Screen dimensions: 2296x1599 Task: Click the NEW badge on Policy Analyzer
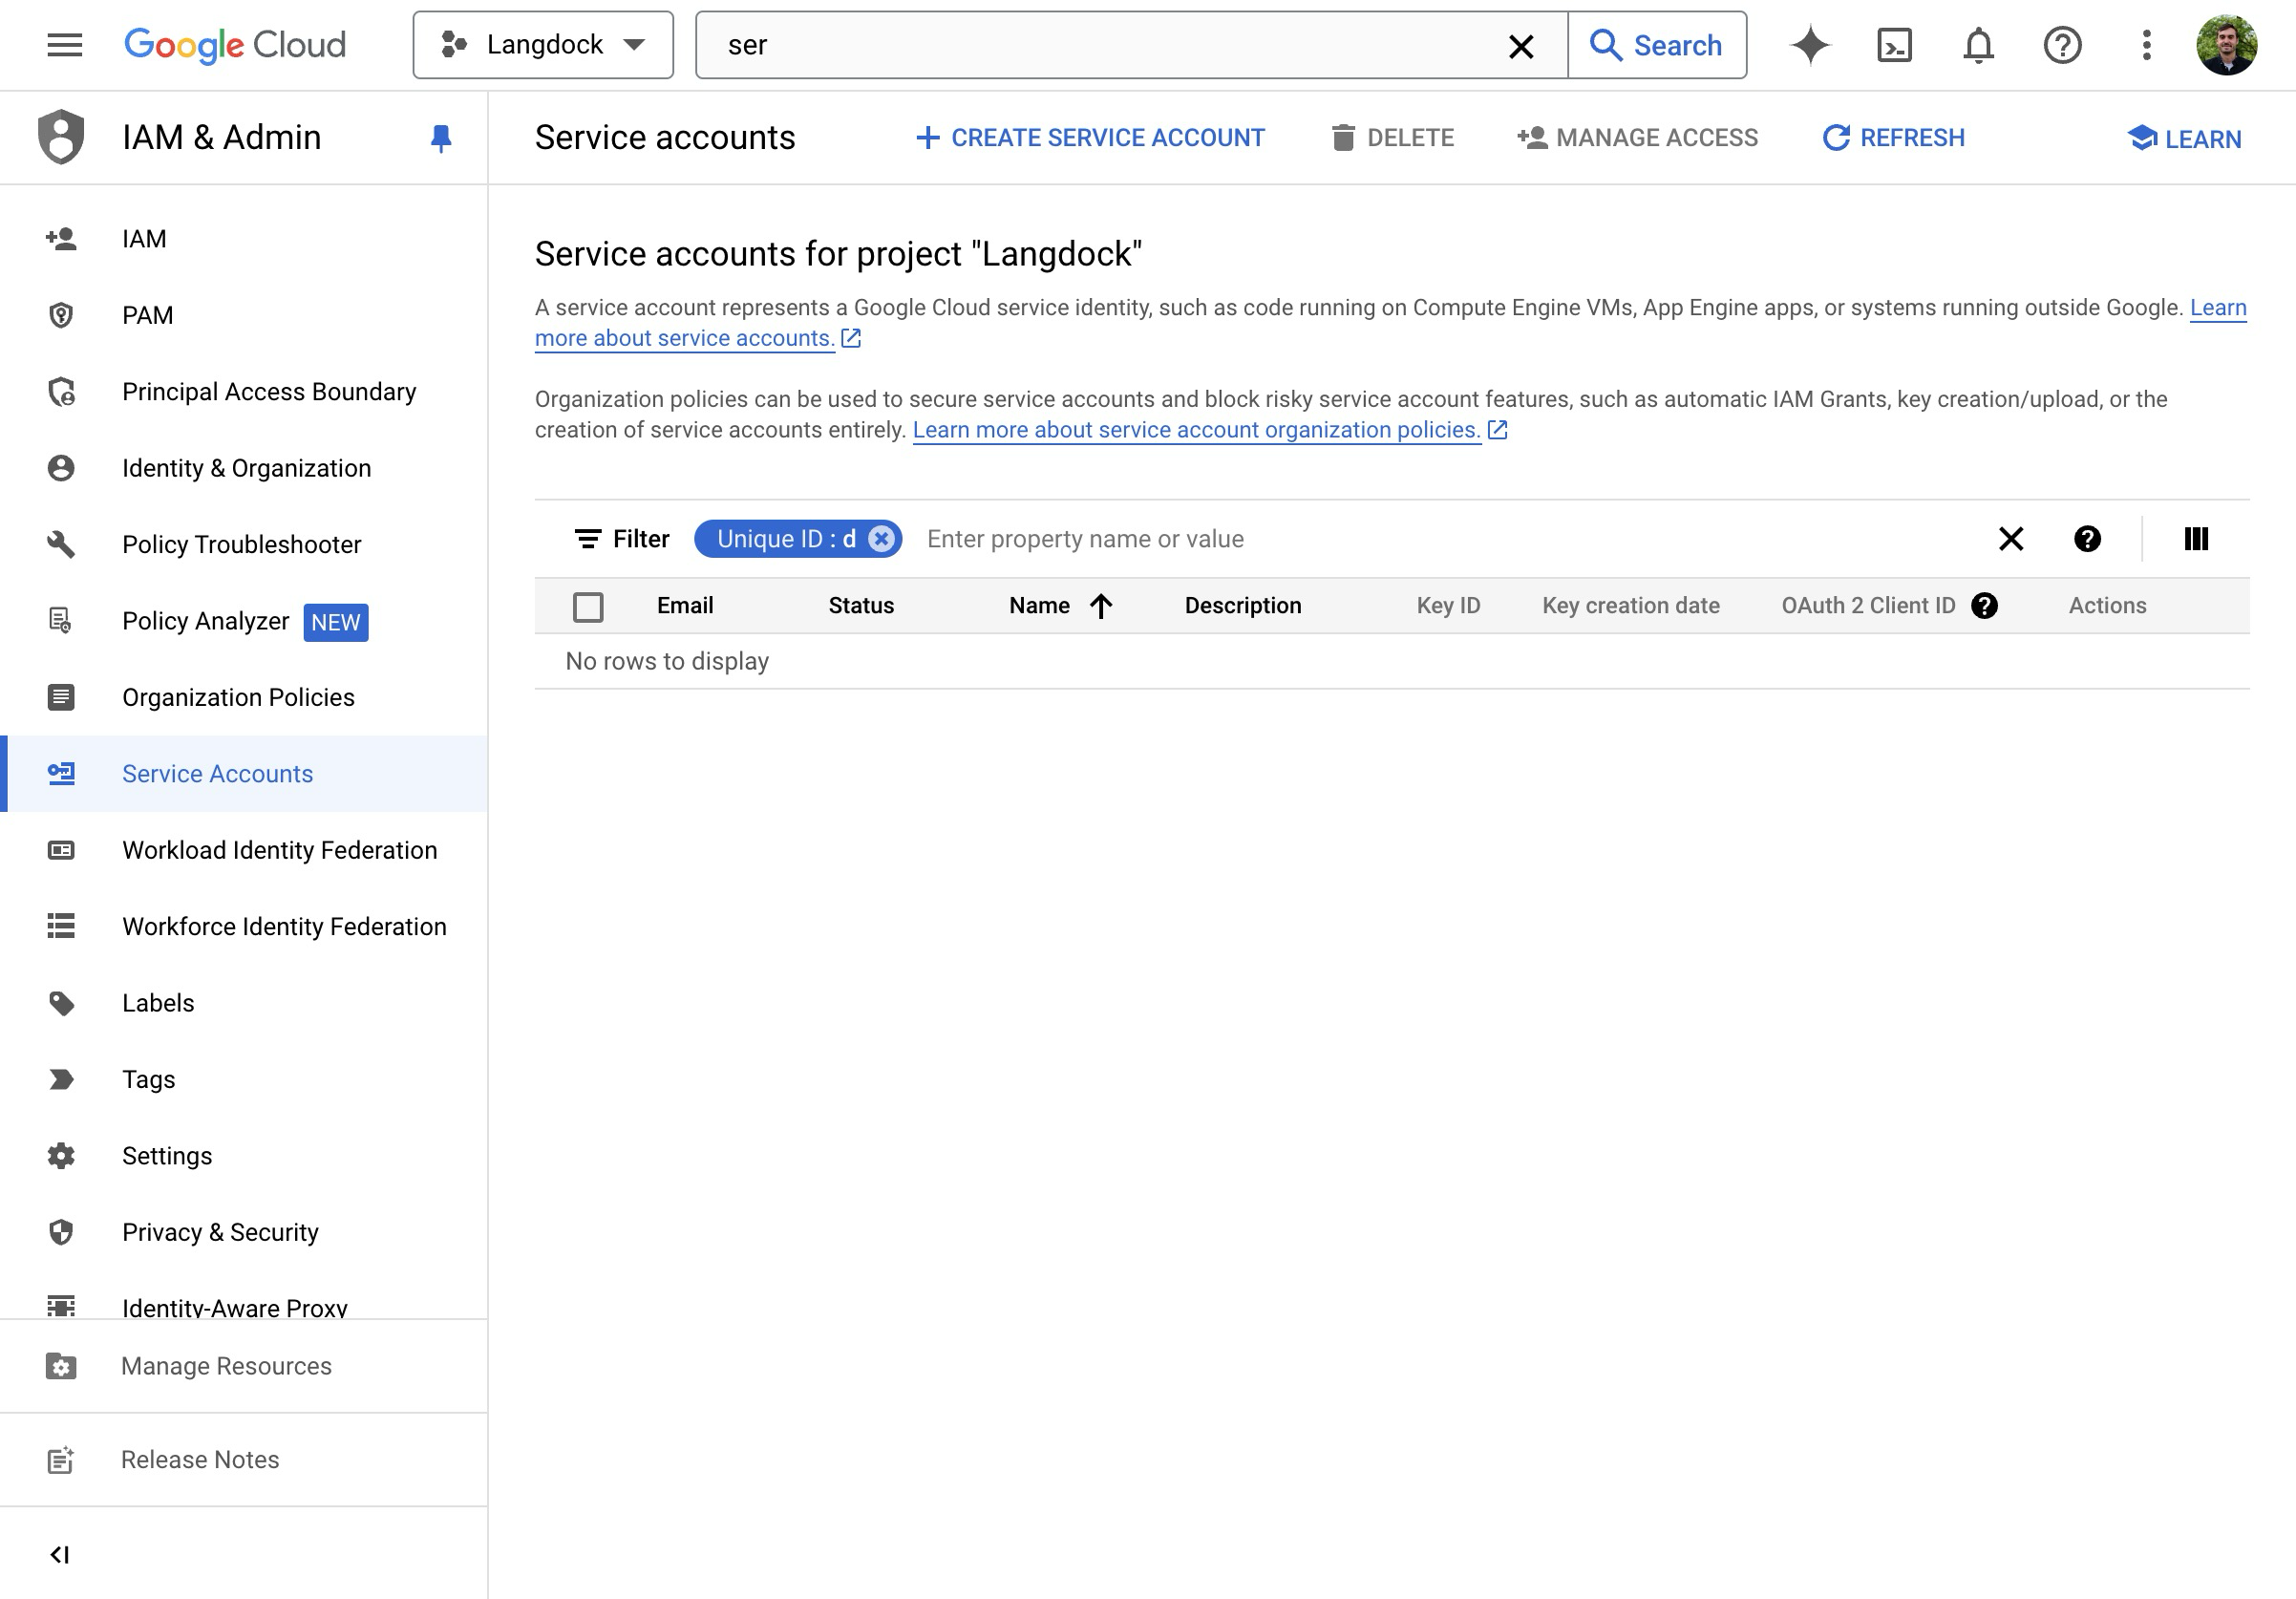335,622
